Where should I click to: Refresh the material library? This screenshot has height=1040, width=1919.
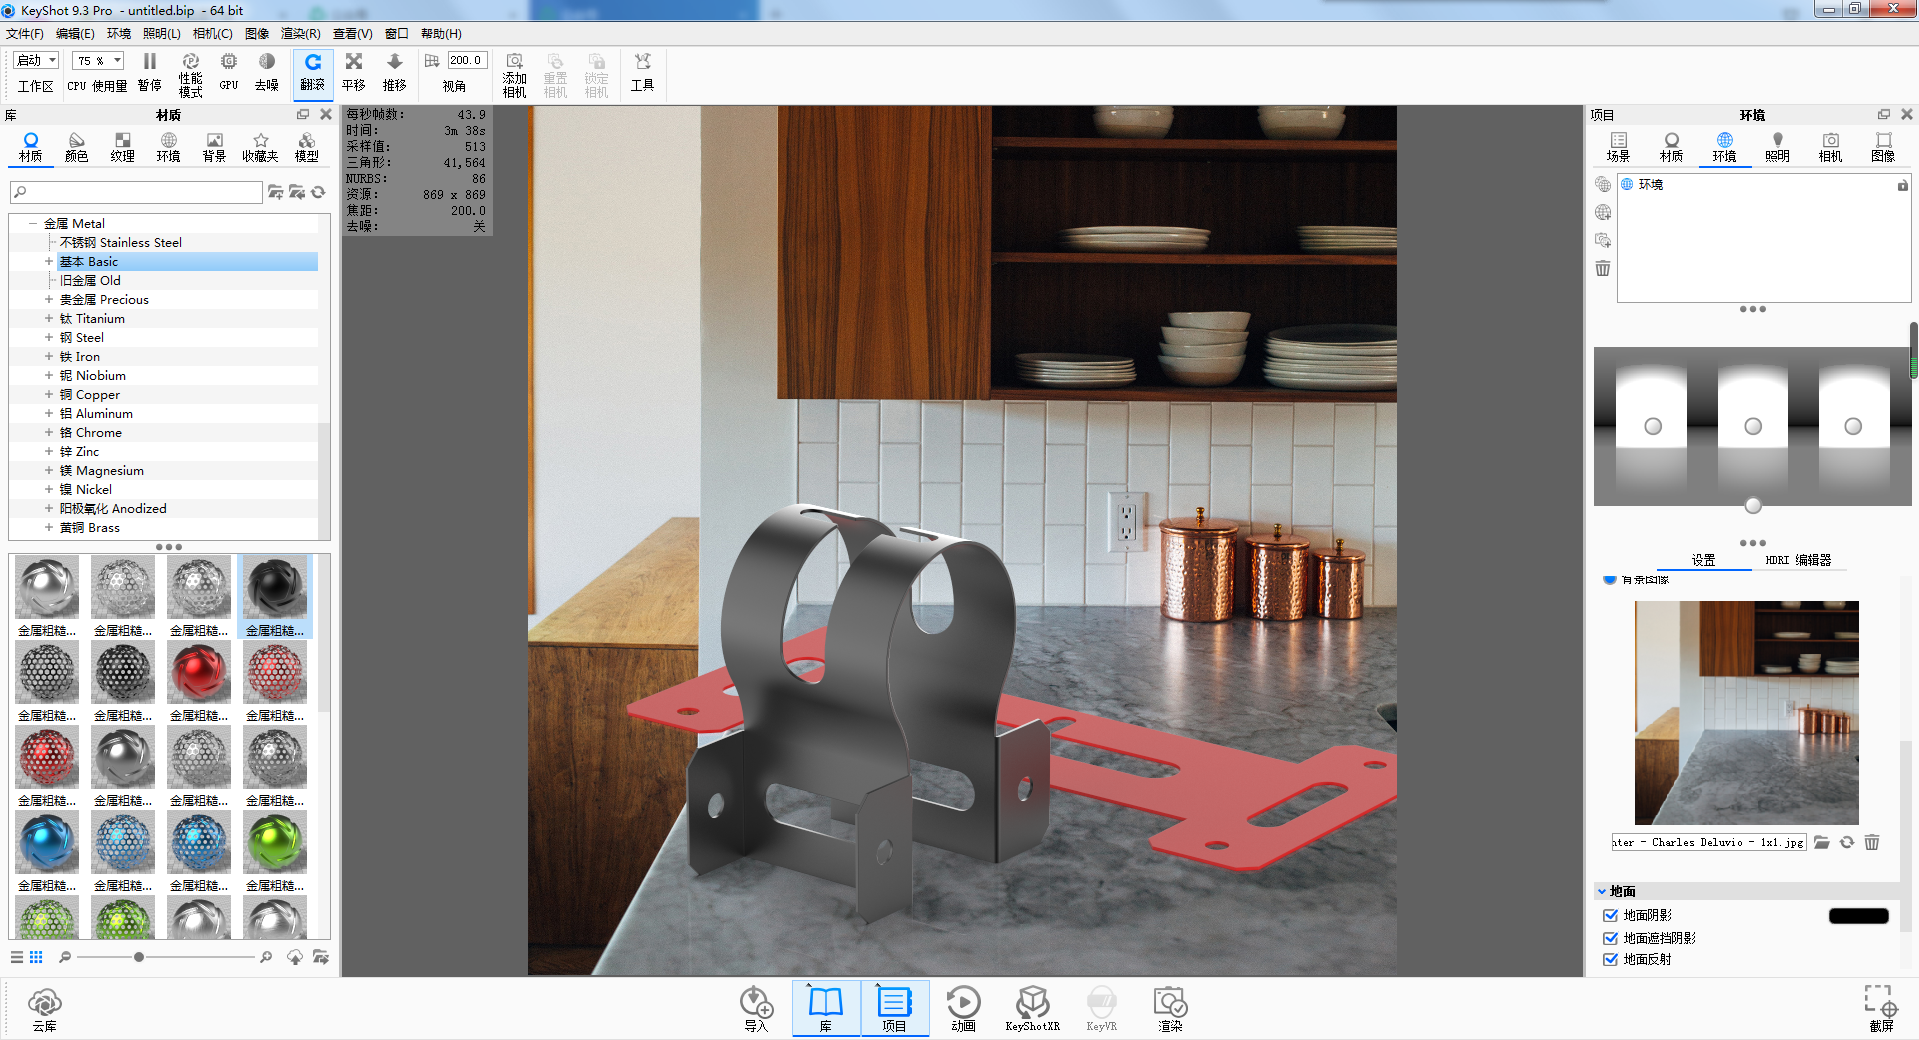(319, 192)
